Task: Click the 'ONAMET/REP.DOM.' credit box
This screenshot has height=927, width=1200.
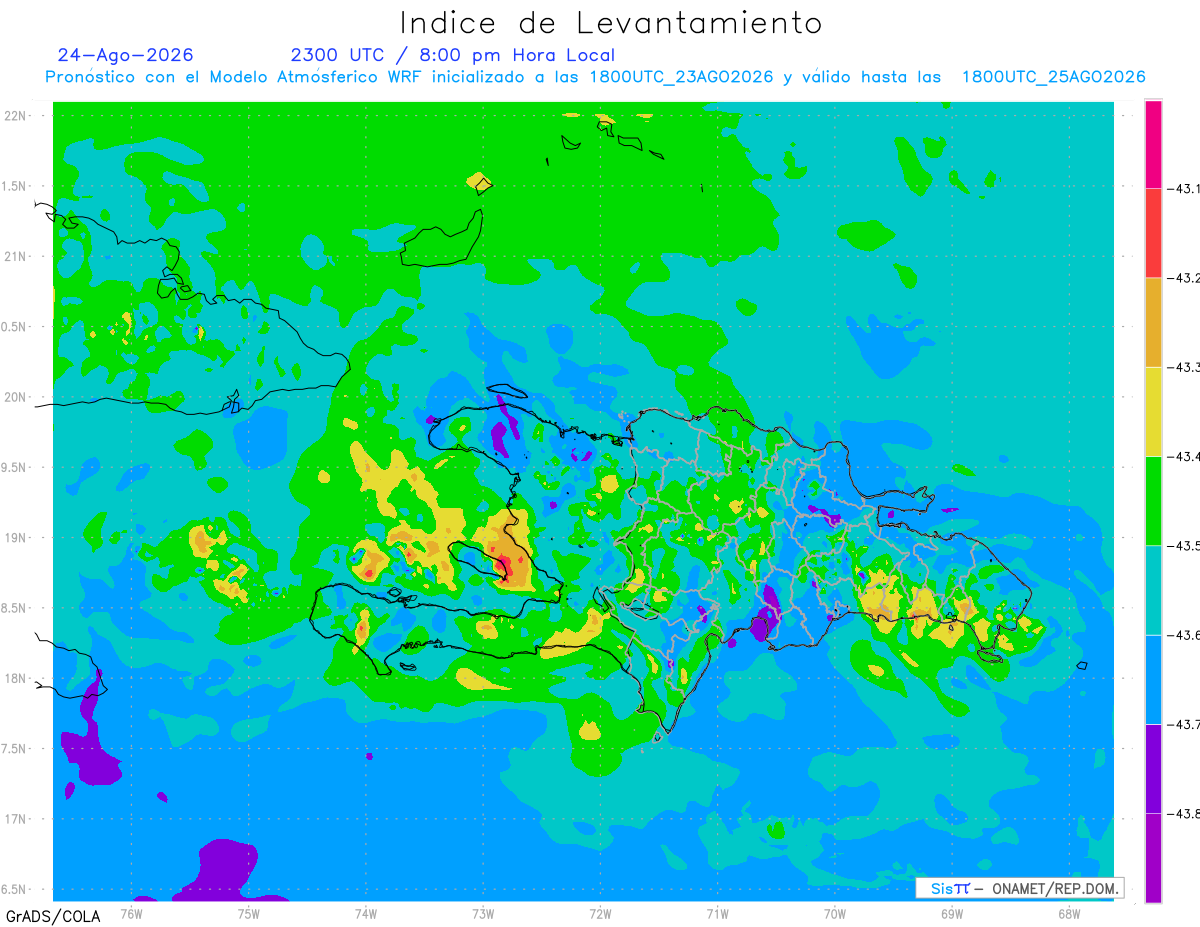Action: point(1019,888)
